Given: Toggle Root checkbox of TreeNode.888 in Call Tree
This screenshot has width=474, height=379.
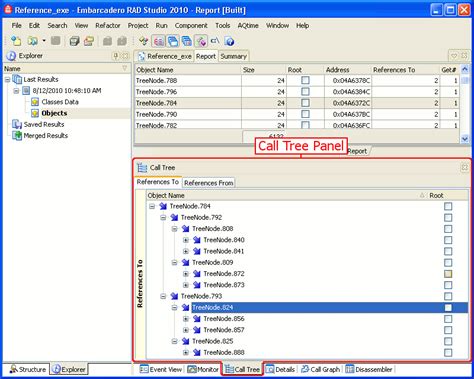Looking at the screenshot, I should point(448,353).
